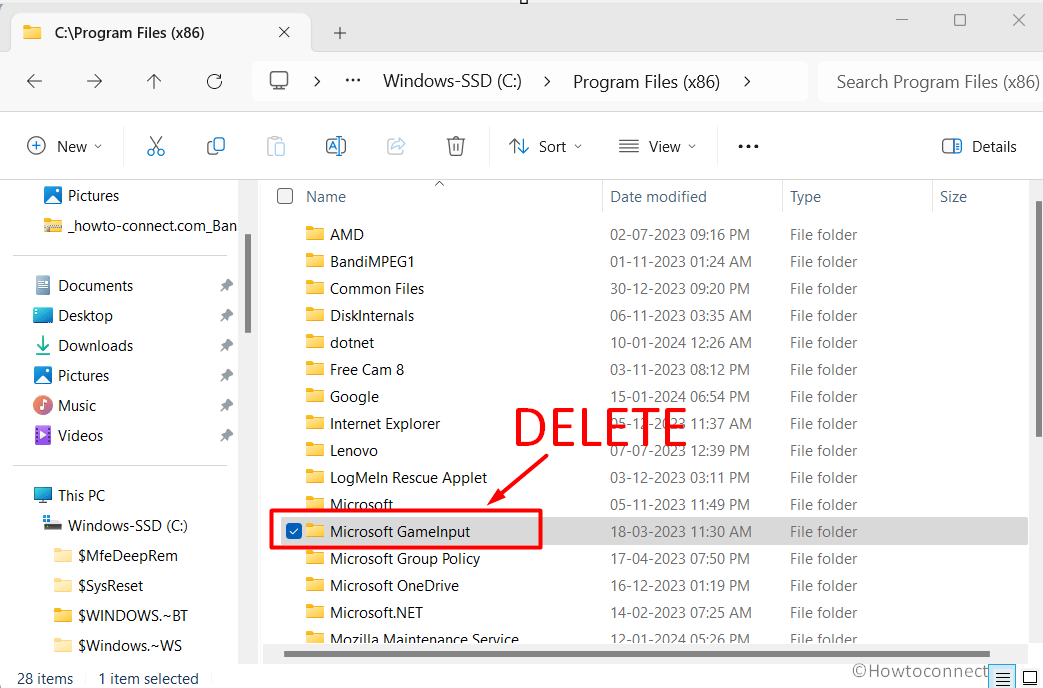Click the pin icon next to Music
The height and width of the screenshot is (688, 1043).
coord(226,405)
